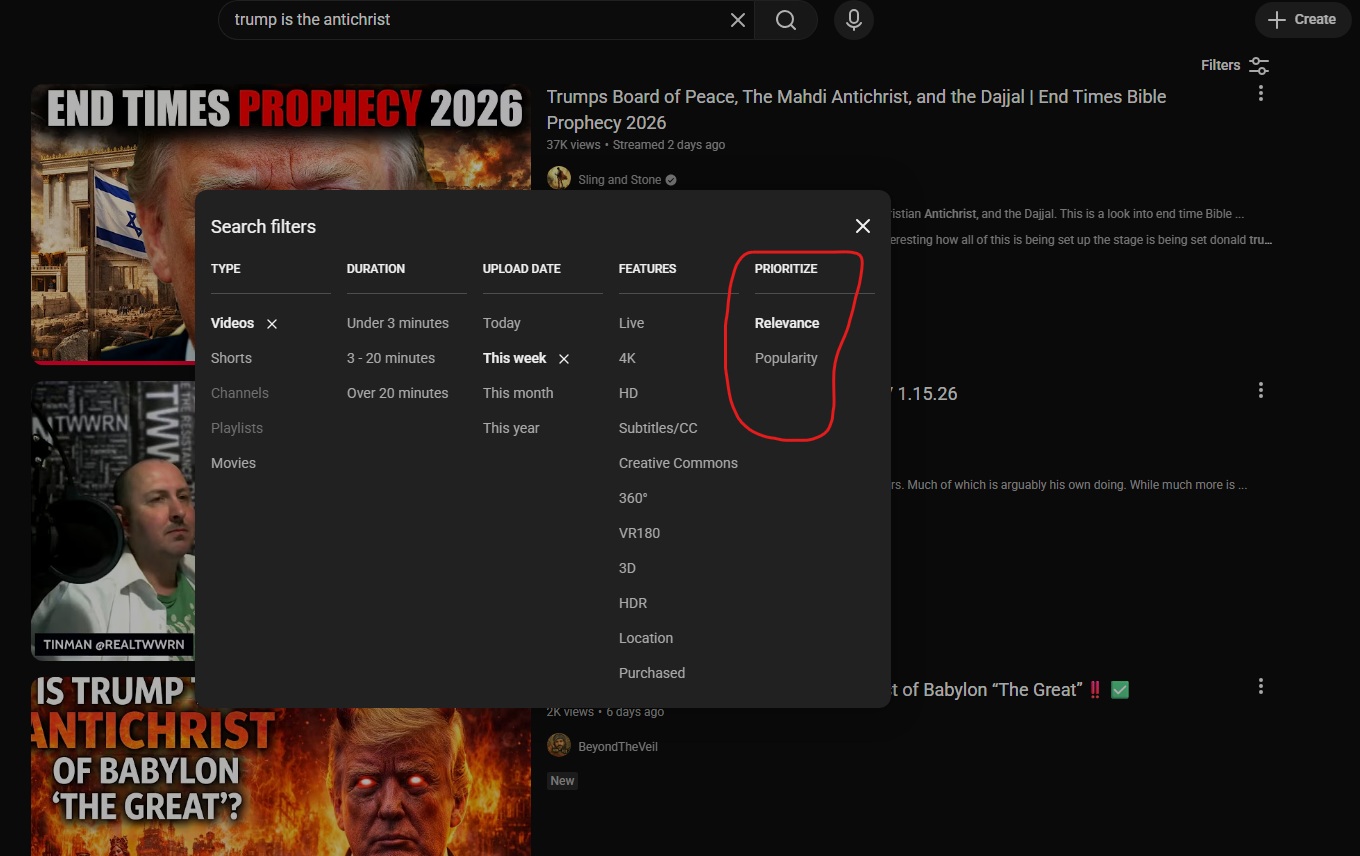Click the greyed-out Playlists type option
Screen dimensions: 1360x856
(x=237, y=428)
